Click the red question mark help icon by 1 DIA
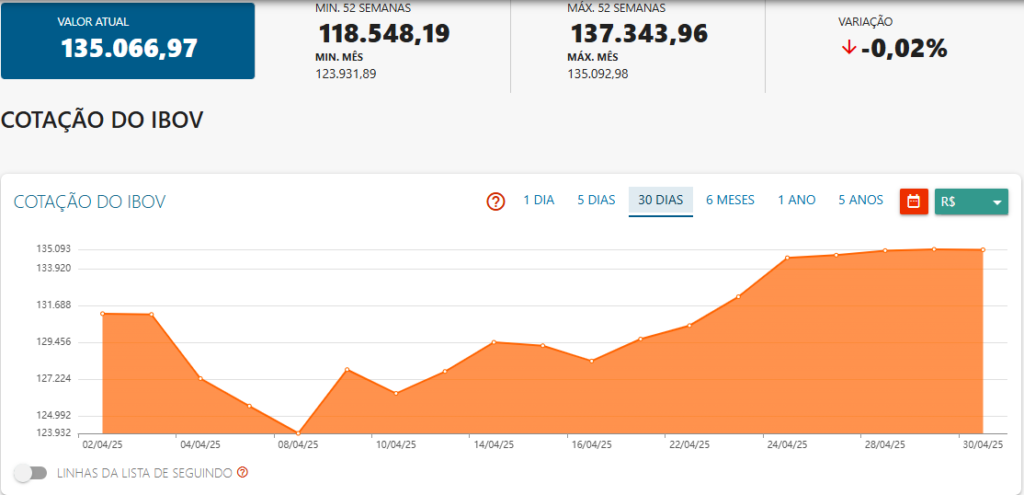Screen dimensions: 1024x495 (x=496, y=202)
